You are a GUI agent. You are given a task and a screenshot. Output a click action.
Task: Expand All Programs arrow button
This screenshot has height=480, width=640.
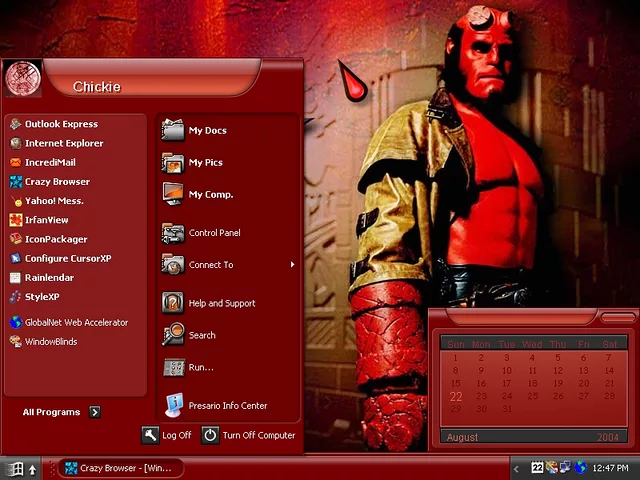point(95,412)
